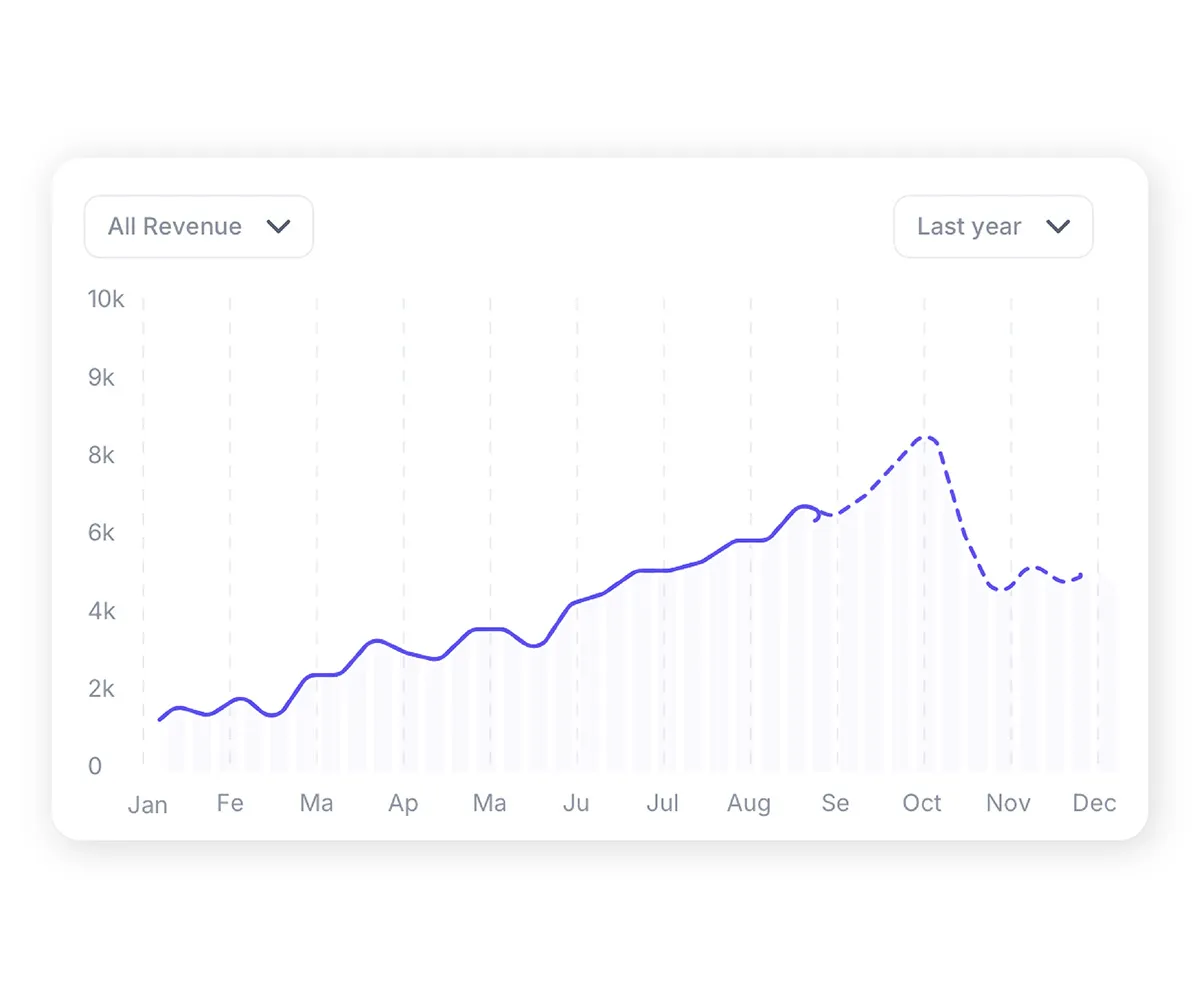Viewport: 1200px width, 998px height.
Task: Select the Oct label below the chart
Action: coord(921,803)
